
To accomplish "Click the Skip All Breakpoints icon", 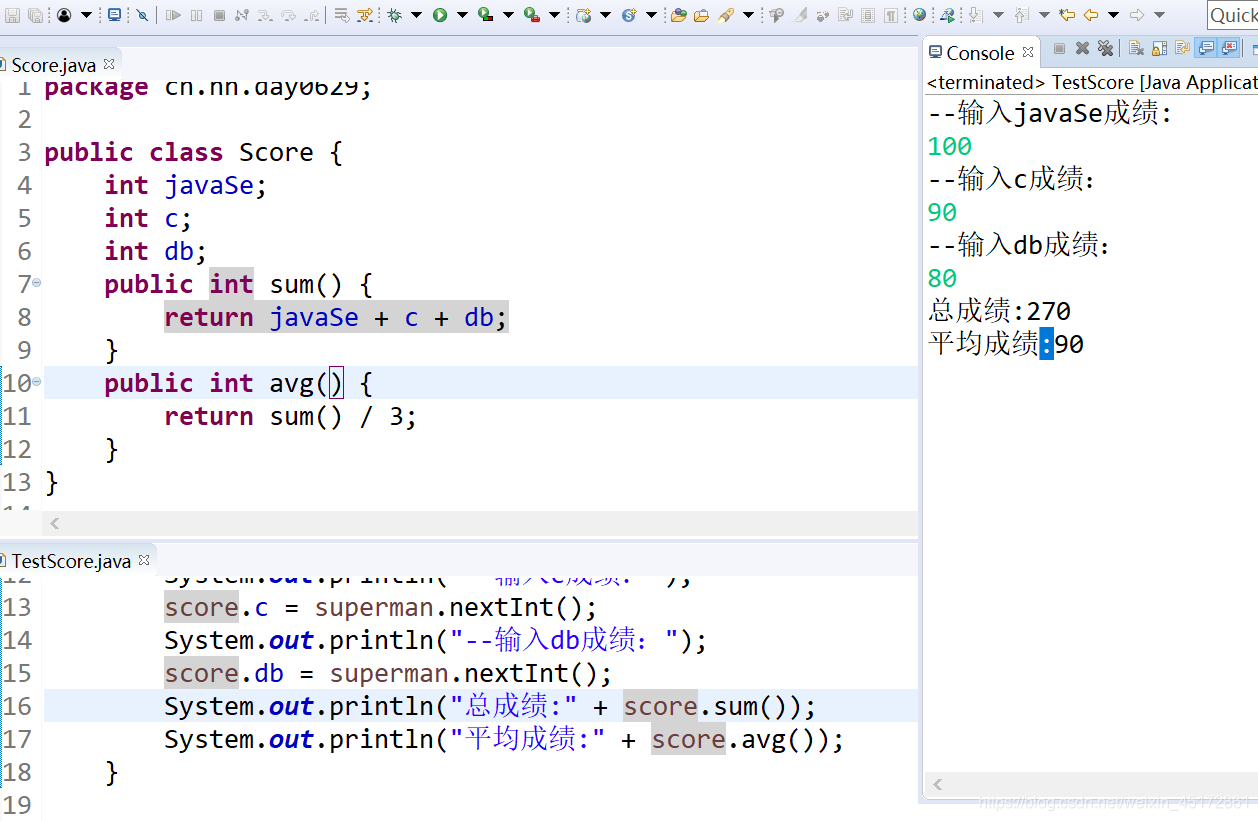I will pos(142,15).
